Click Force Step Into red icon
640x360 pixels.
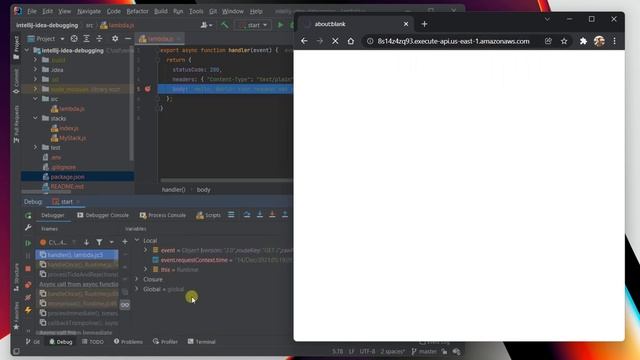pyautogui.click(x=272, y=215)
